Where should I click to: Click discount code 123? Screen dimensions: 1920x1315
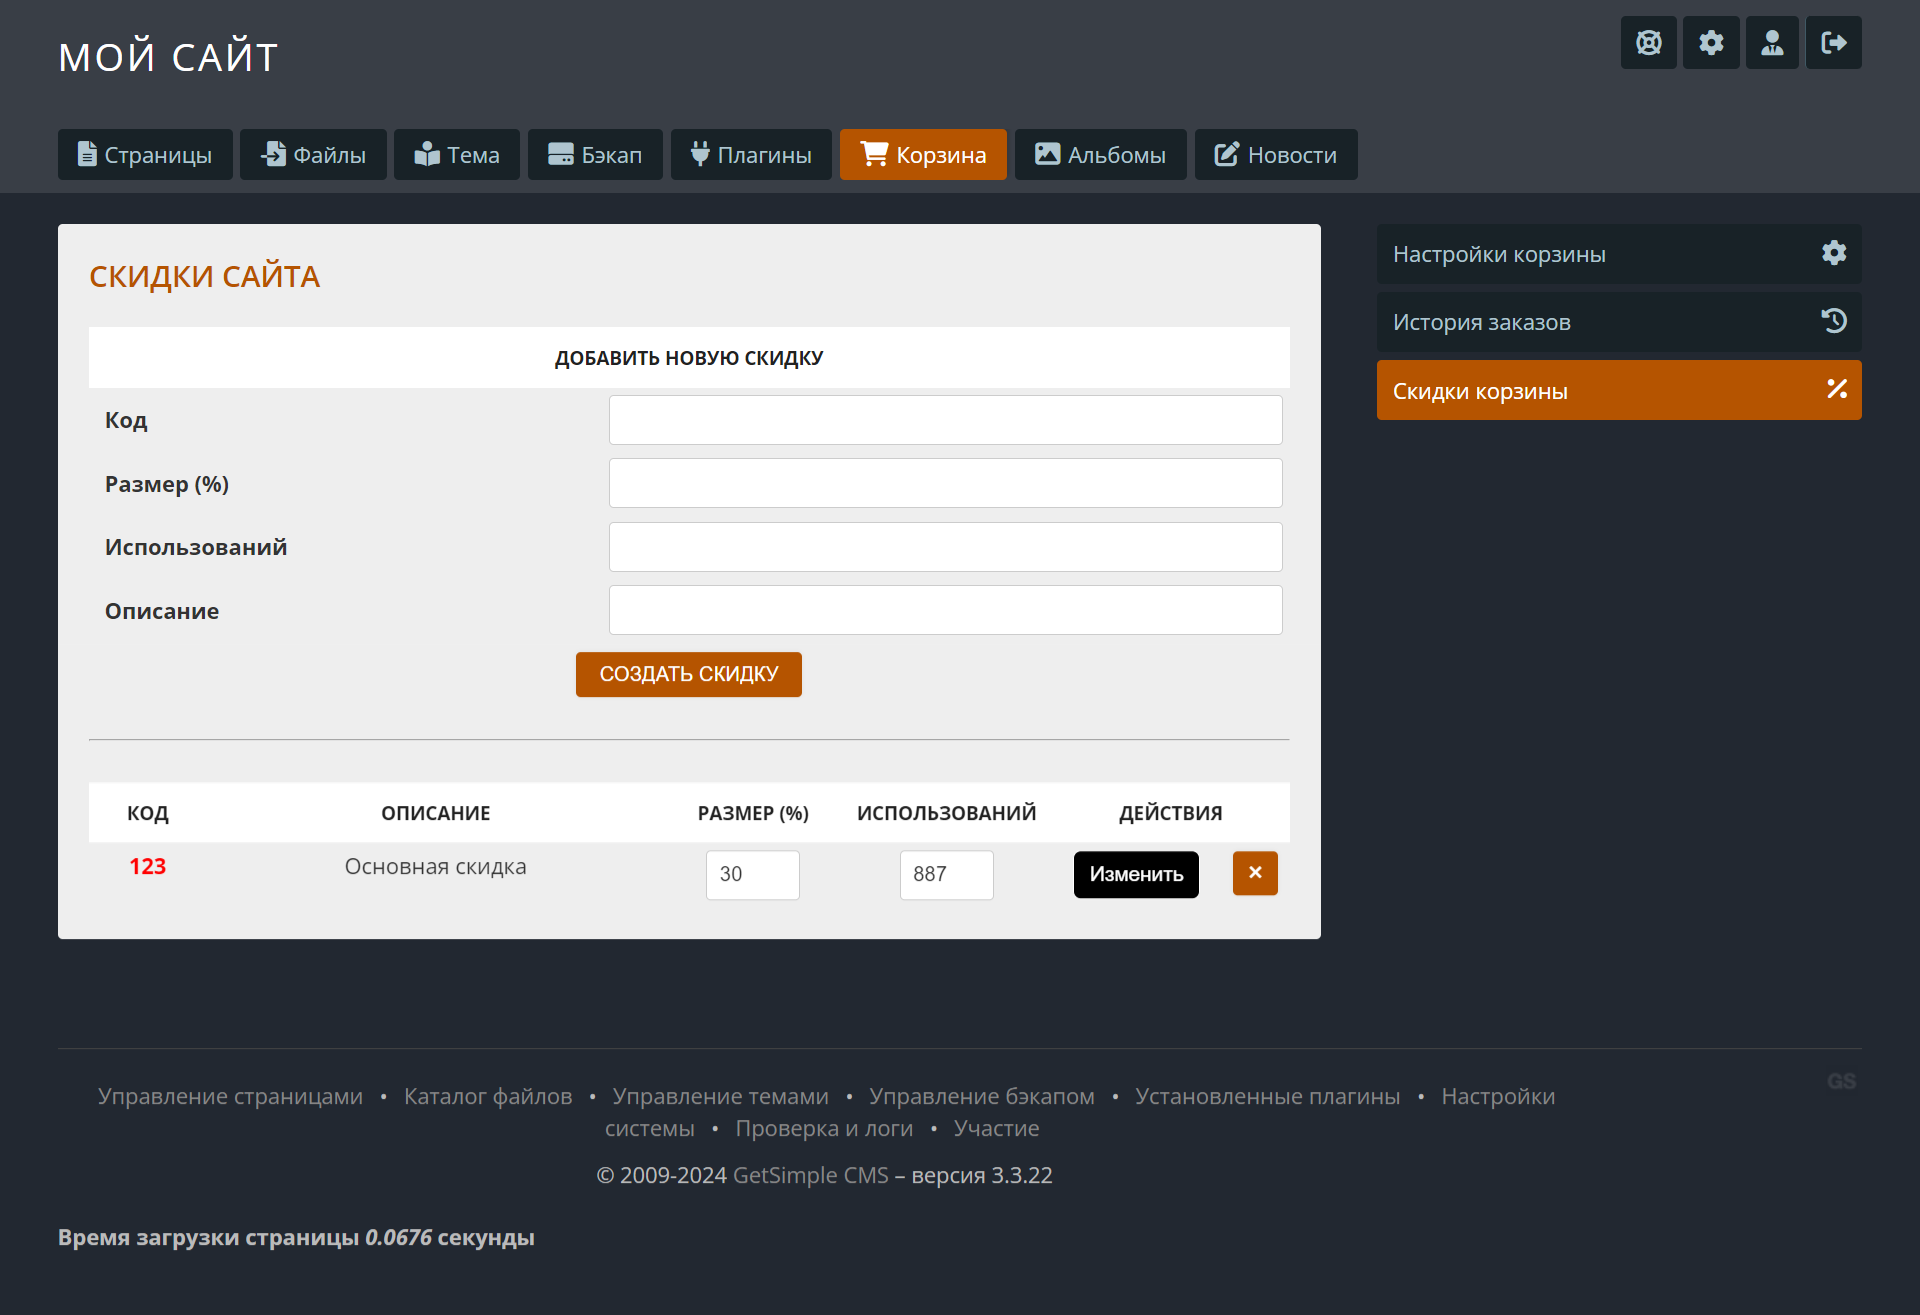[147, 866]
